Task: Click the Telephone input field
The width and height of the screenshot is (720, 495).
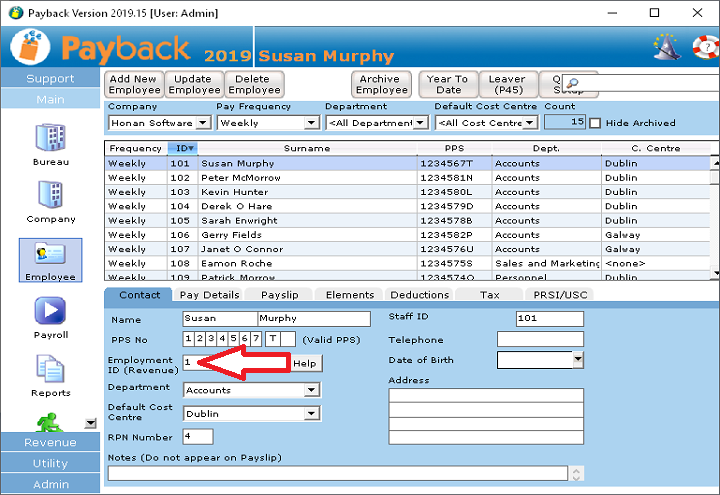Action: 539,340
